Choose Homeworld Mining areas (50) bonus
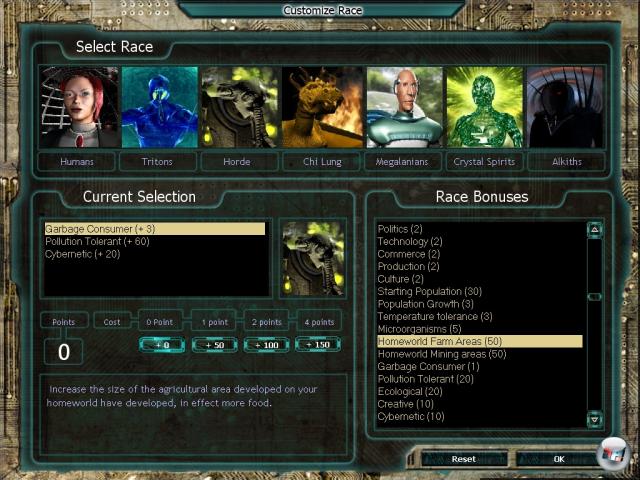 click(441, 354)
